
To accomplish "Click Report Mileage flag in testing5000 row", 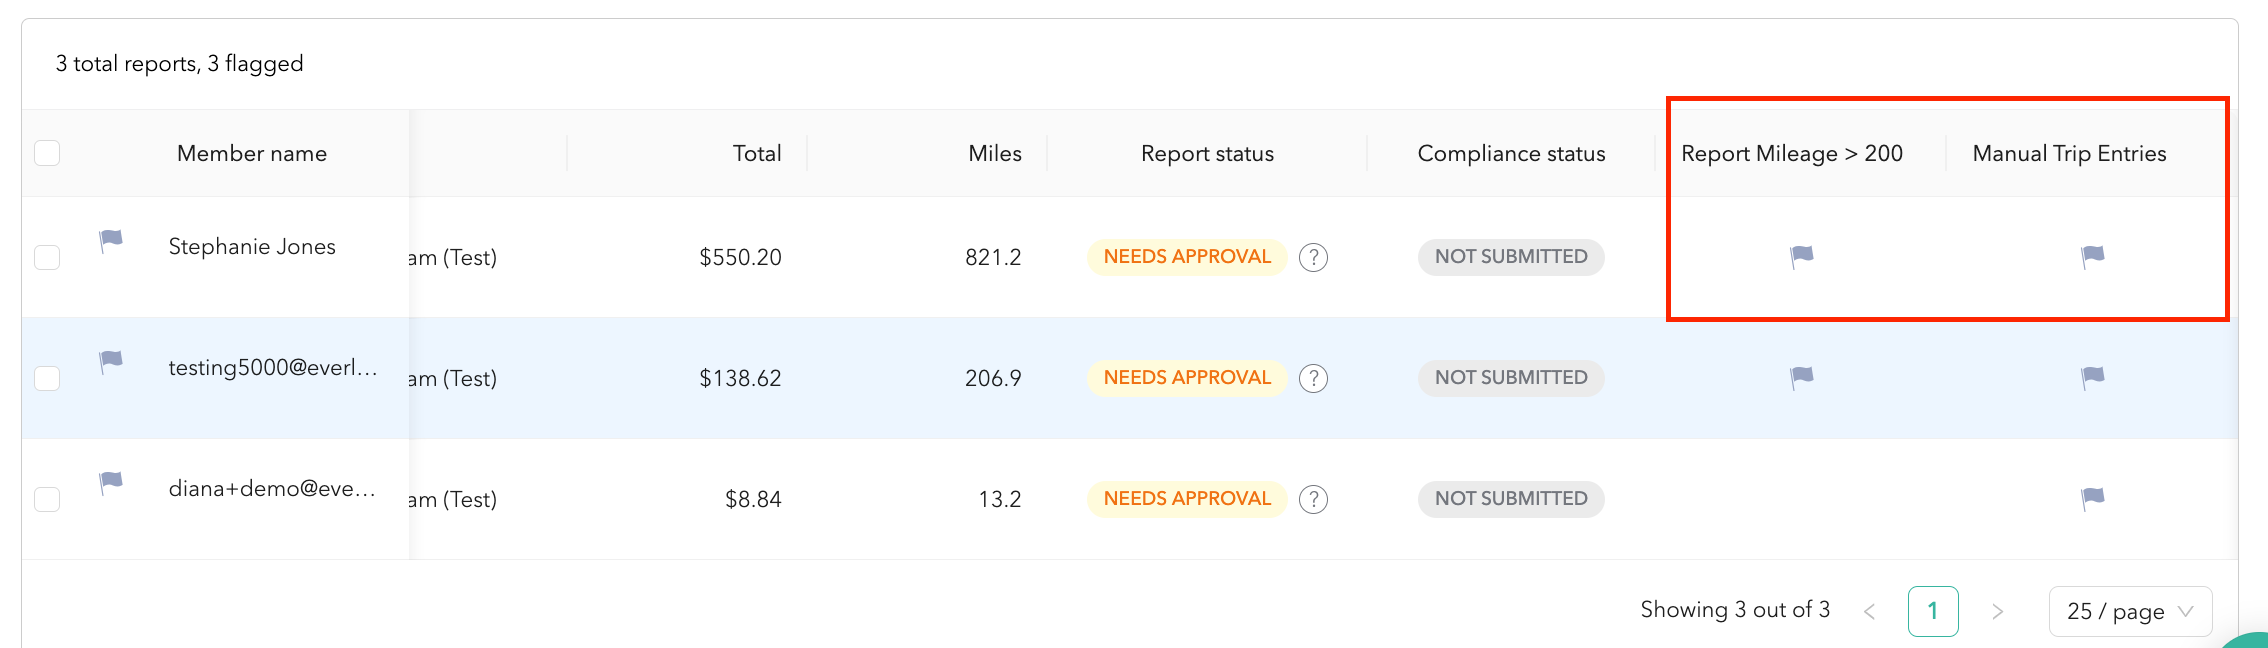I will (1801, 378).
